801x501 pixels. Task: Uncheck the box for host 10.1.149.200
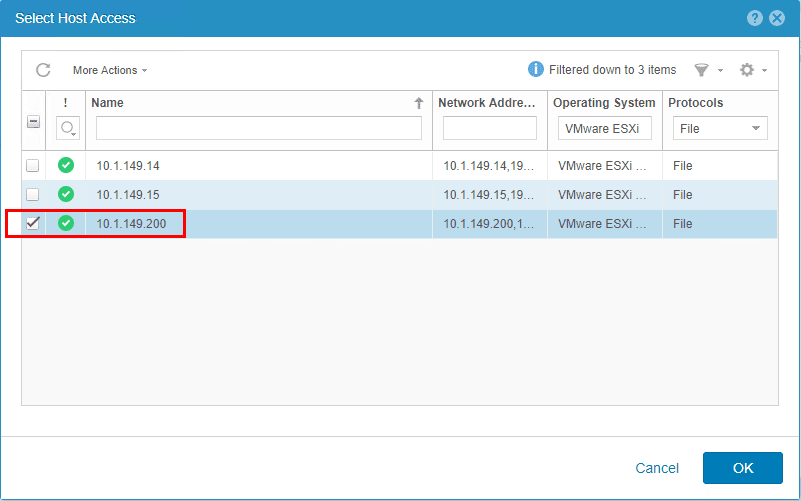33,223
